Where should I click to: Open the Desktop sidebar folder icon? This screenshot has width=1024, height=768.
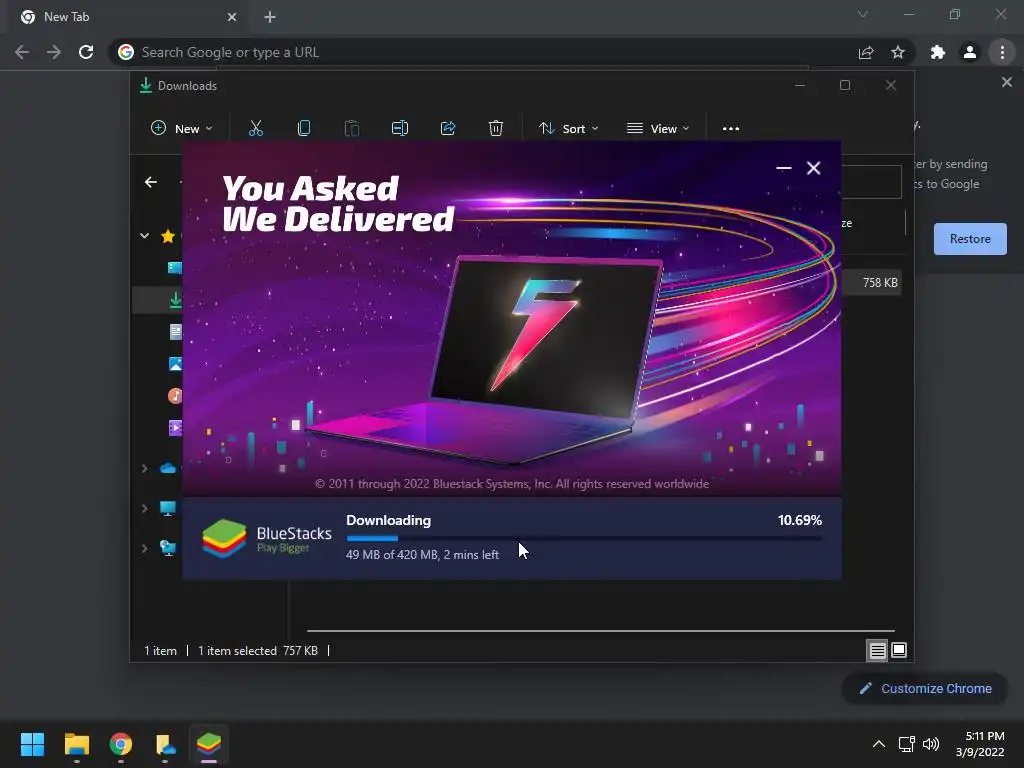[175, 268]
